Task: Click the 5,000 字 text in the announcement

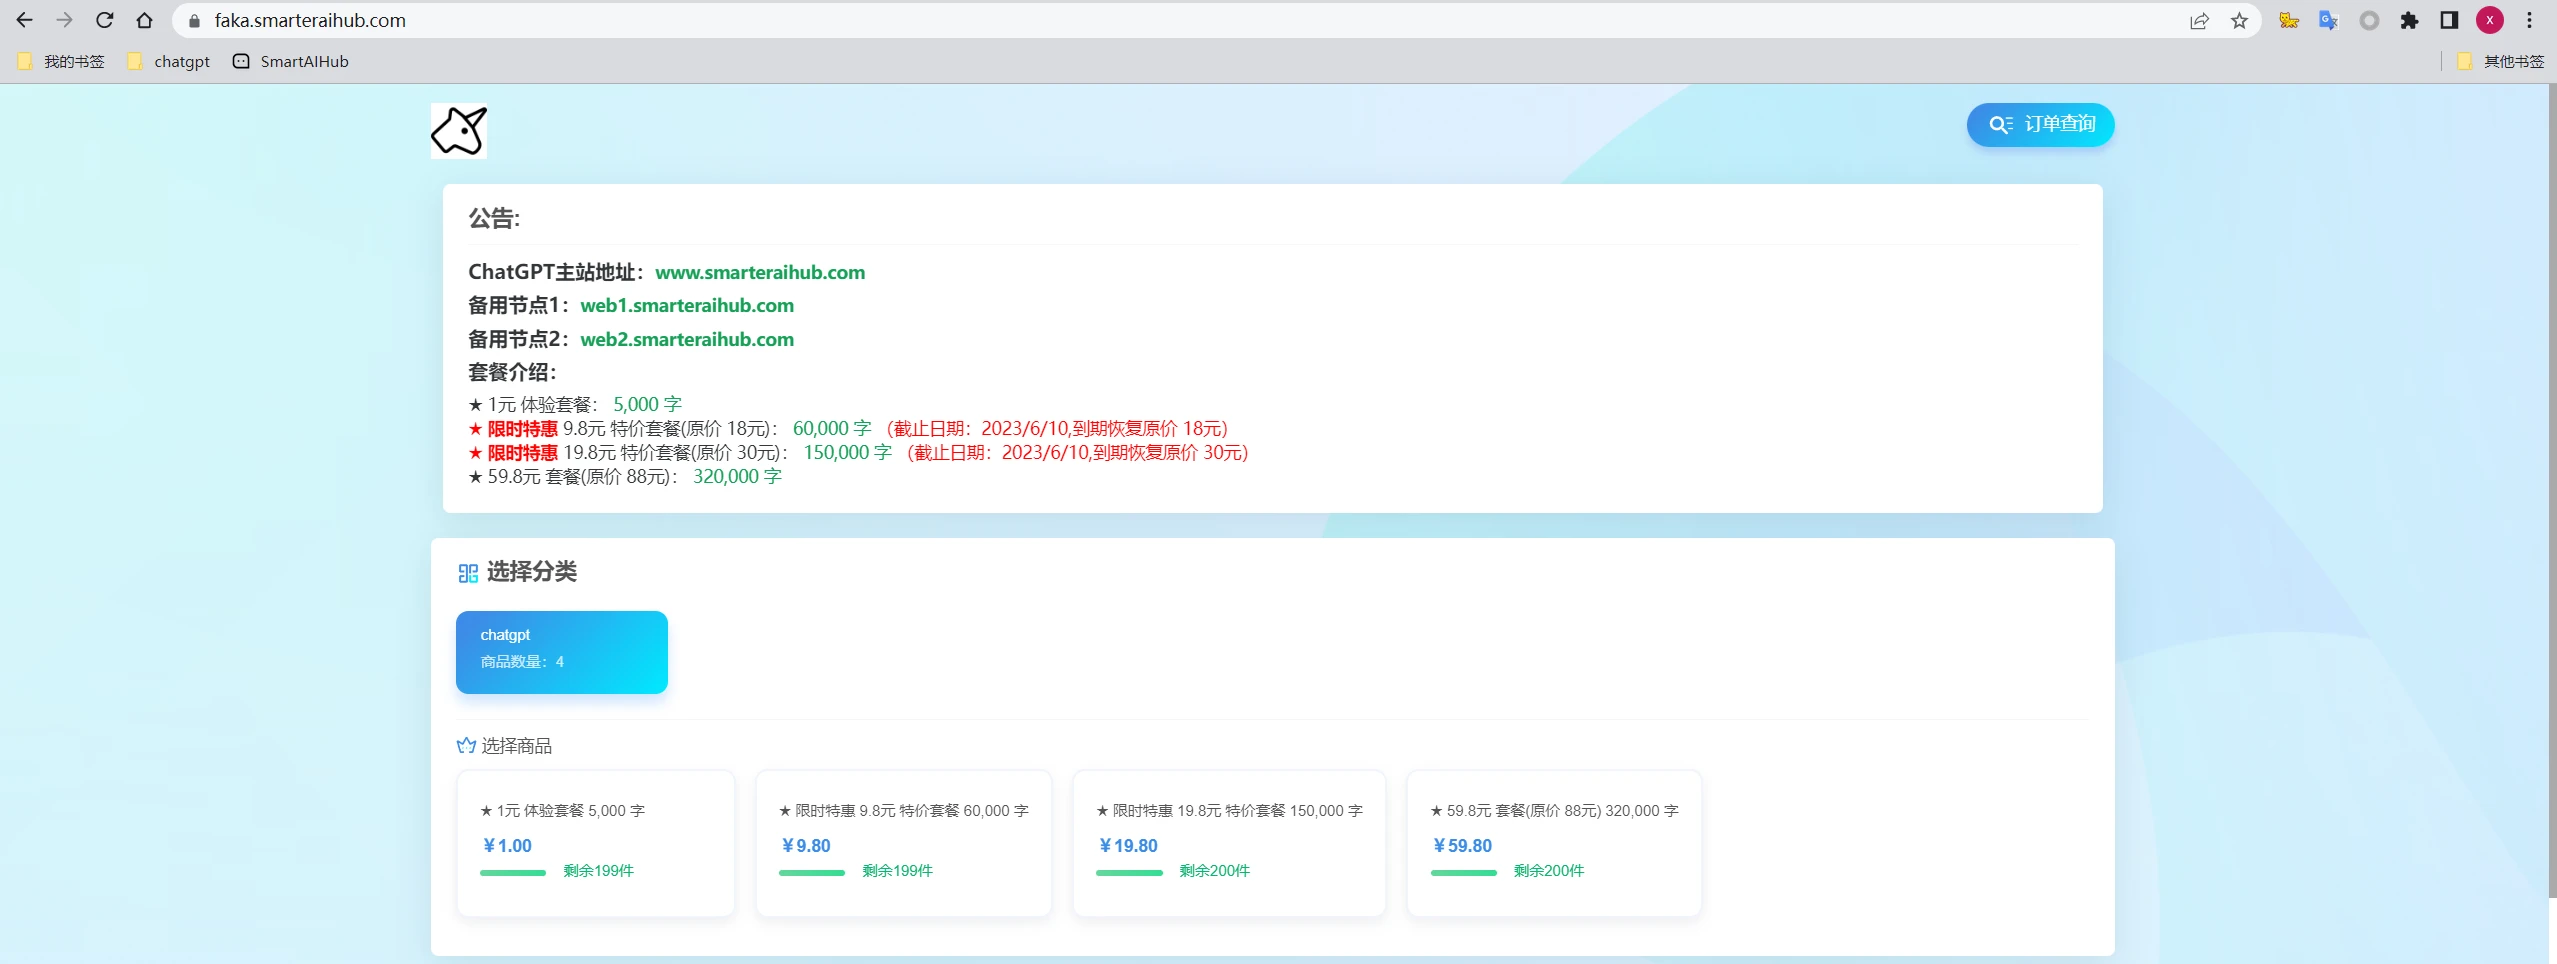Action: pyautogui.click(x=647, y=404)
